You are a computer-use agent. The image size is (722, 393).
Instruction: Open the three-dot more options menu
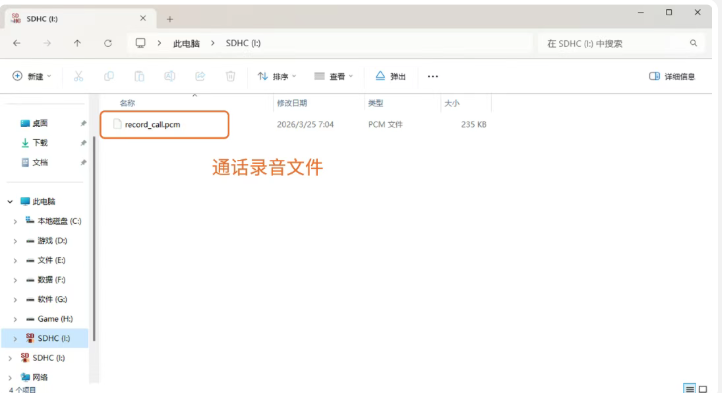[x=433, y=76]
